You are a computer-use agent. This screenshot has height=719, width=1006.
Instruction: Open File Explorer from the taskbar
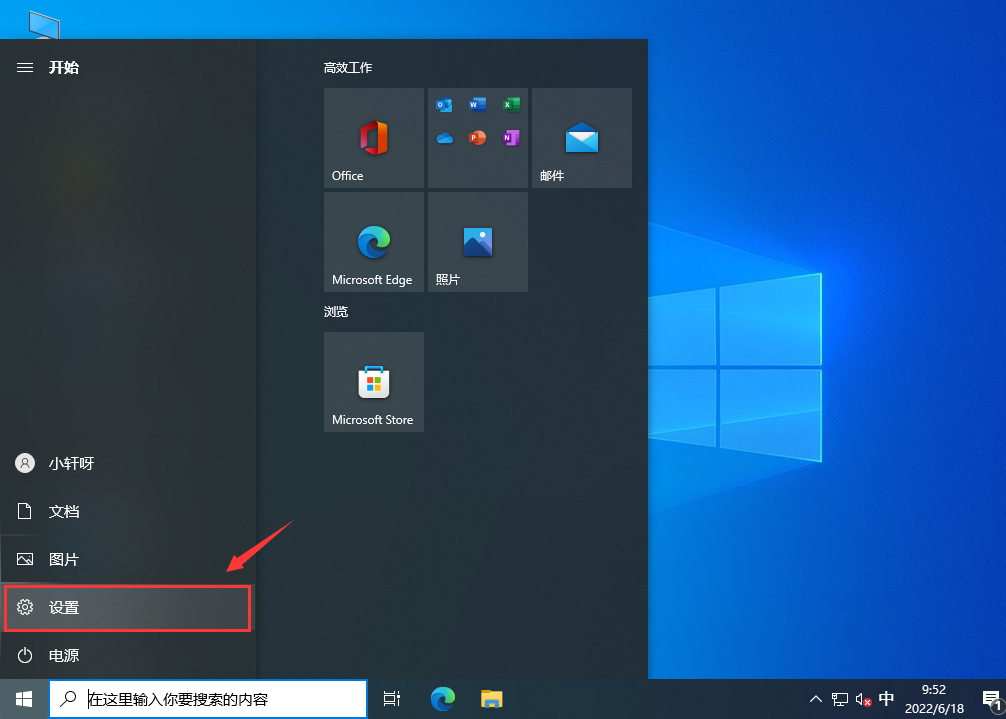pyautogui.click(x=491, y=699)
